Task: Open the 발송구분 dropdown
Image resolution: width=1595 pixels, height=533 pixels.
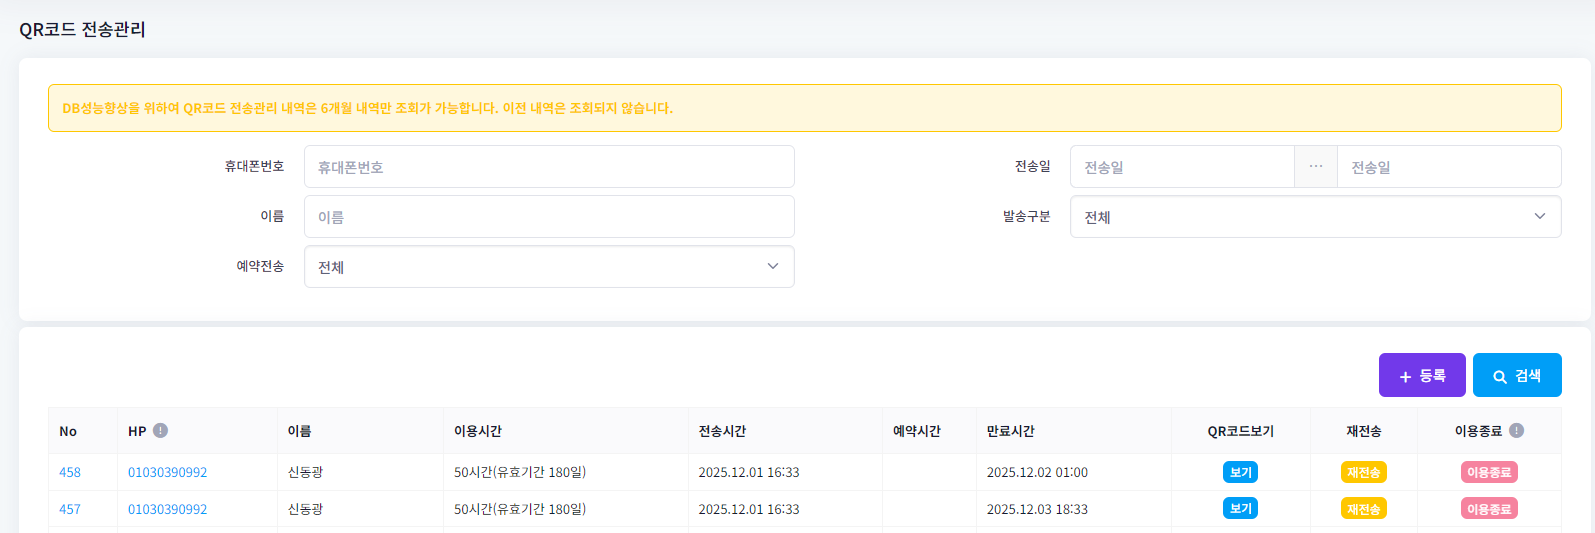Action: pyautogui.click(x=1315, y=217)
